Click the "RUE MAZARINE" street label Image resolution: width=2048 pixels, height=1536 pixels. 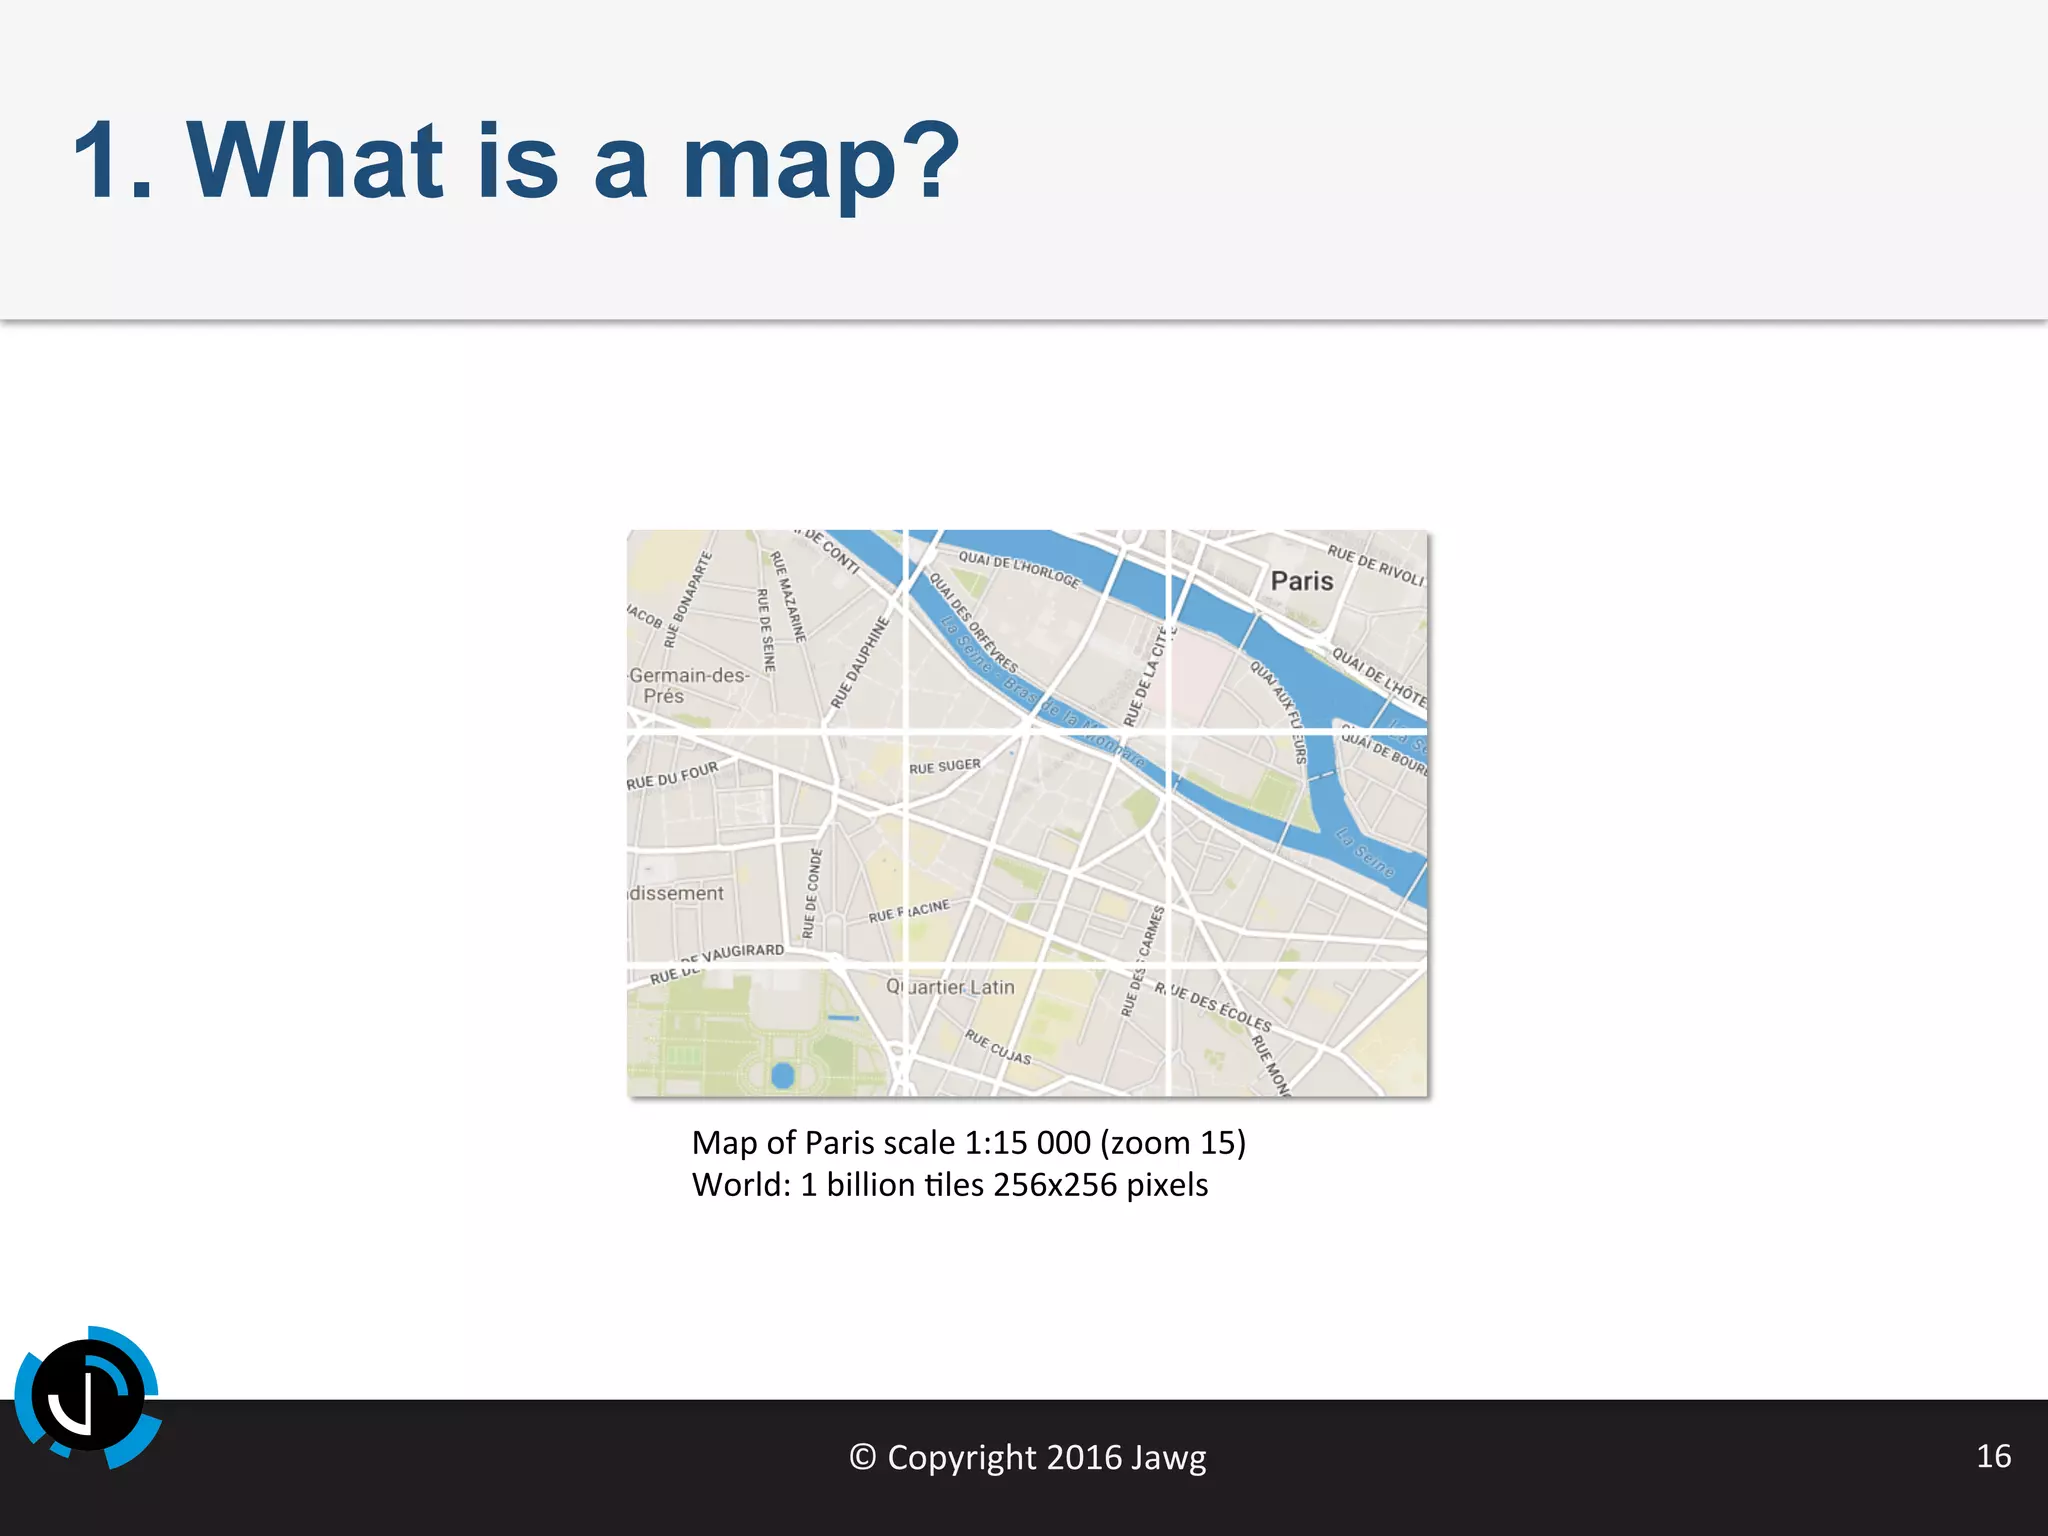point(787,596)
